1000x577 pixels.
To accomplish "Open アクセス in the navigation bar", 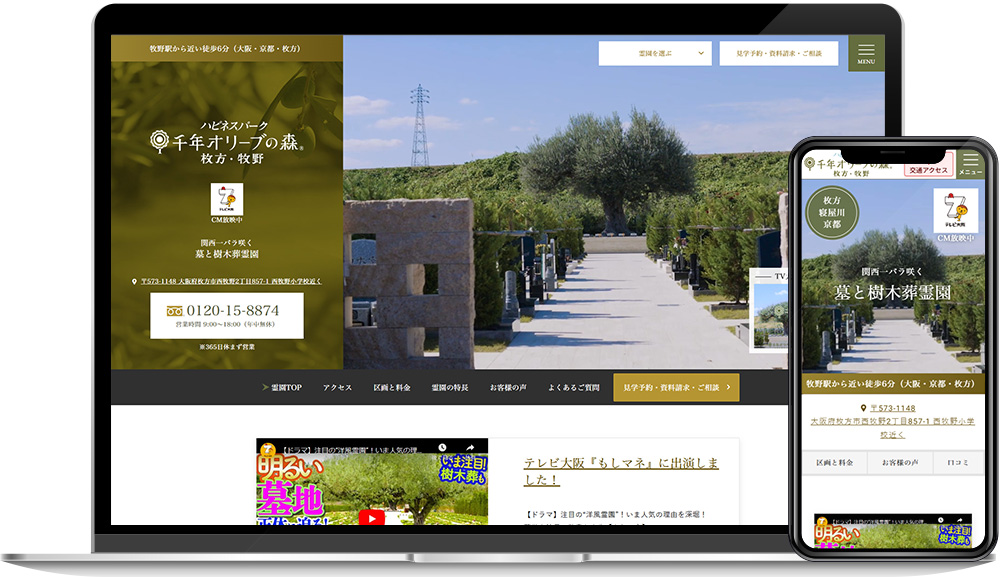I will [x=337, y=388].
